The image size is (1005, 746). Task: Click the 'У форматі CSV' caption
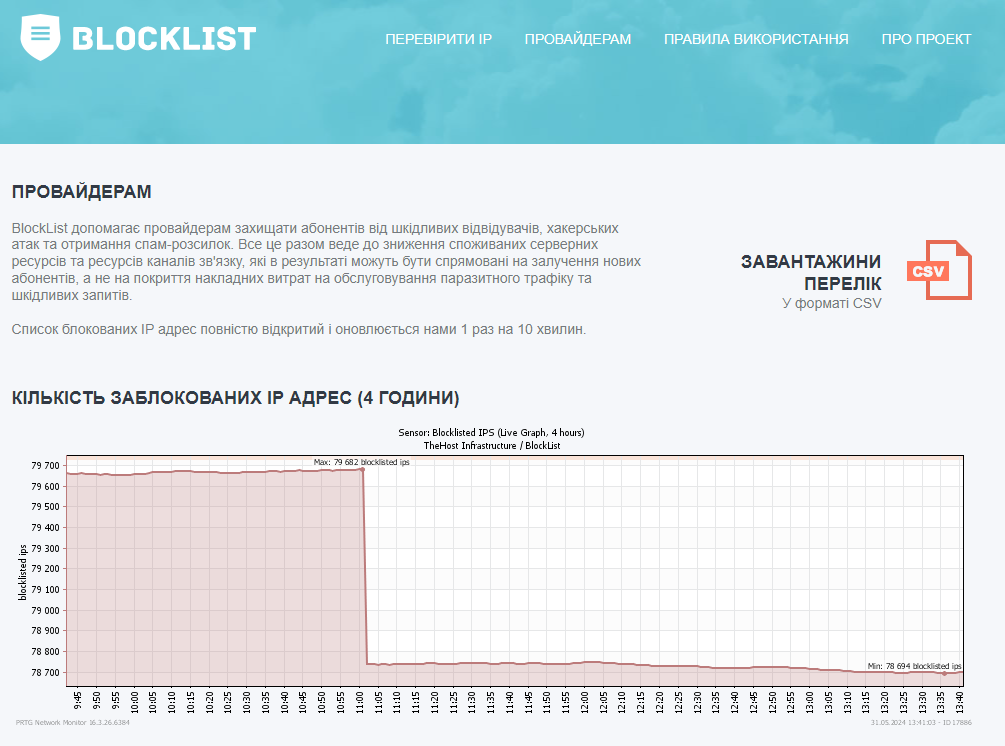pos(831,303)
